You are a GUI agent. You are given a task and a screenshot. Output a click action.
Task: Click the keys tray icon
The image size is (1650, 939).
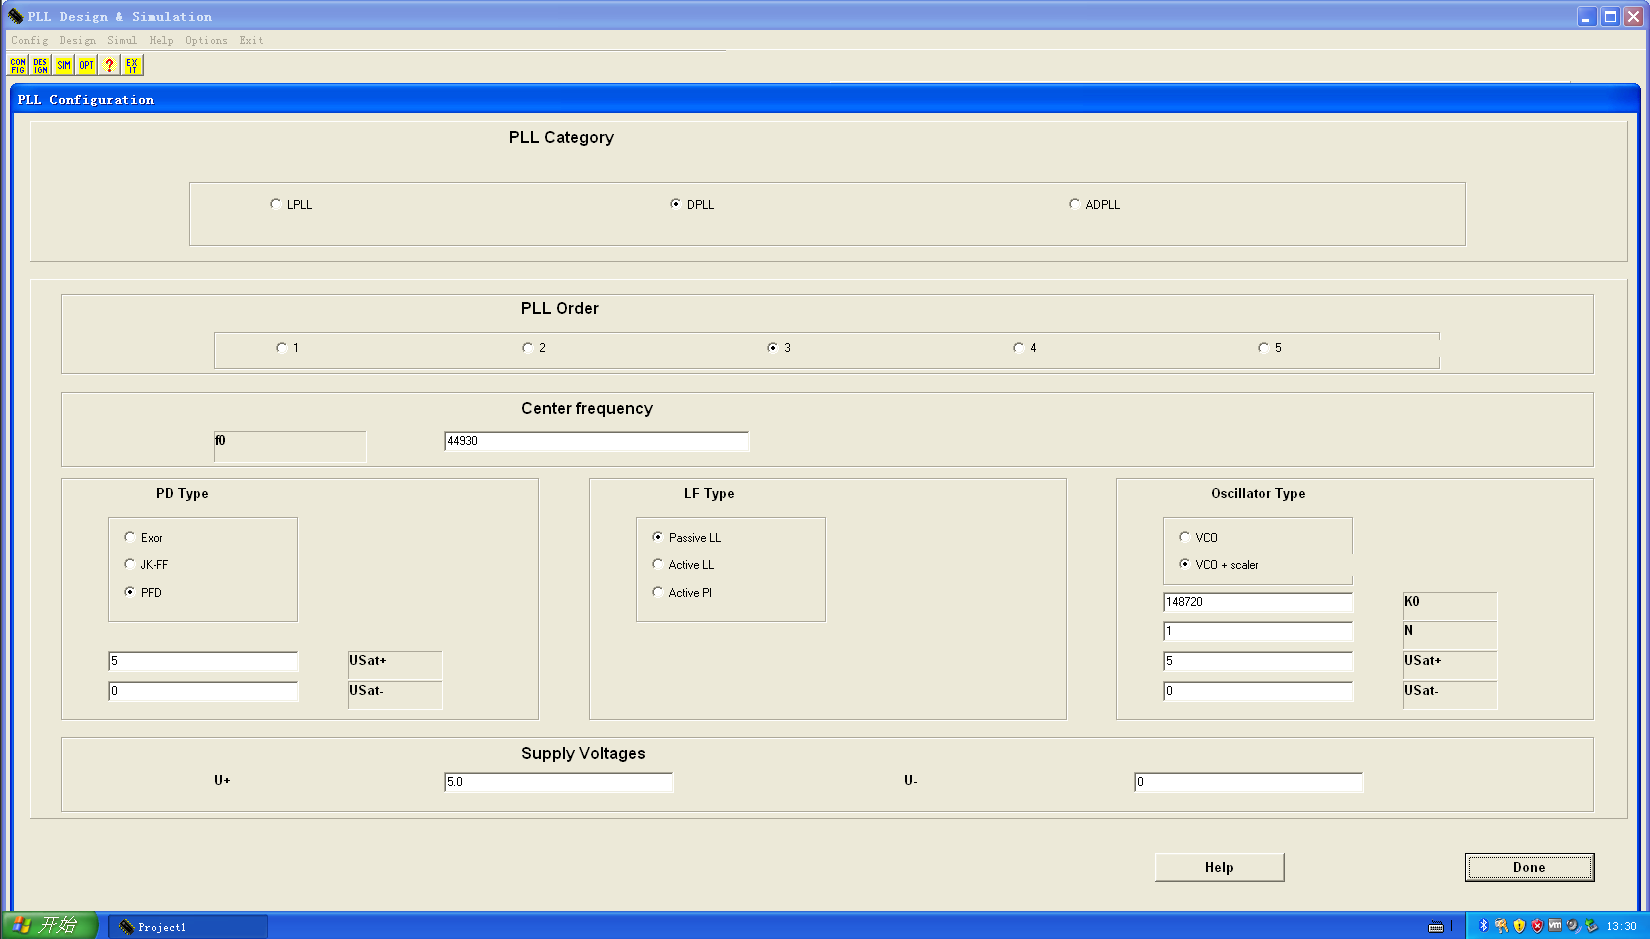(1502, 926)
